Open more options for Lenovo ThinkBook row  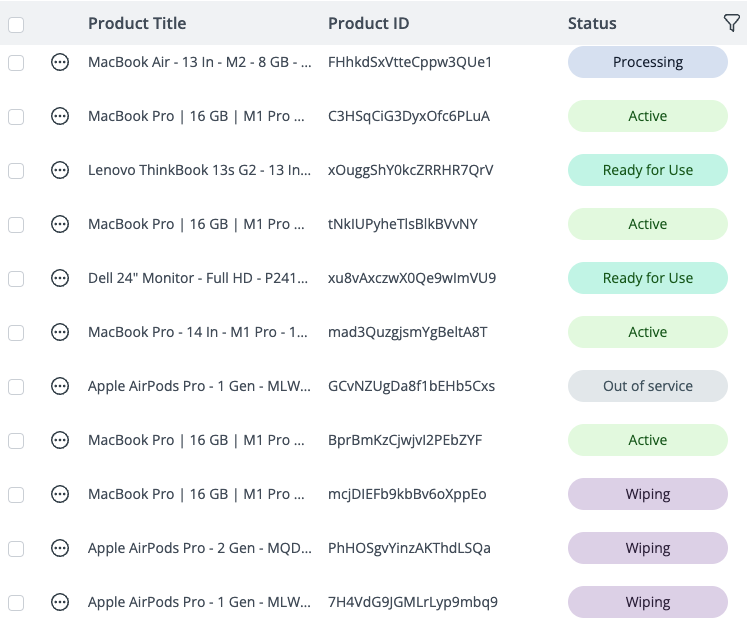60,170
